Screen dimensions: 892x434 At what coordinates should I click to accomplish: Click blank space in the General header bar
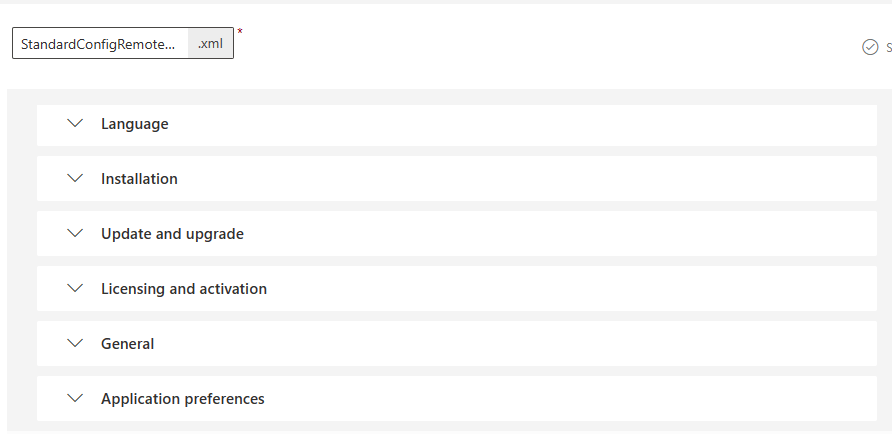click(520, 344)
